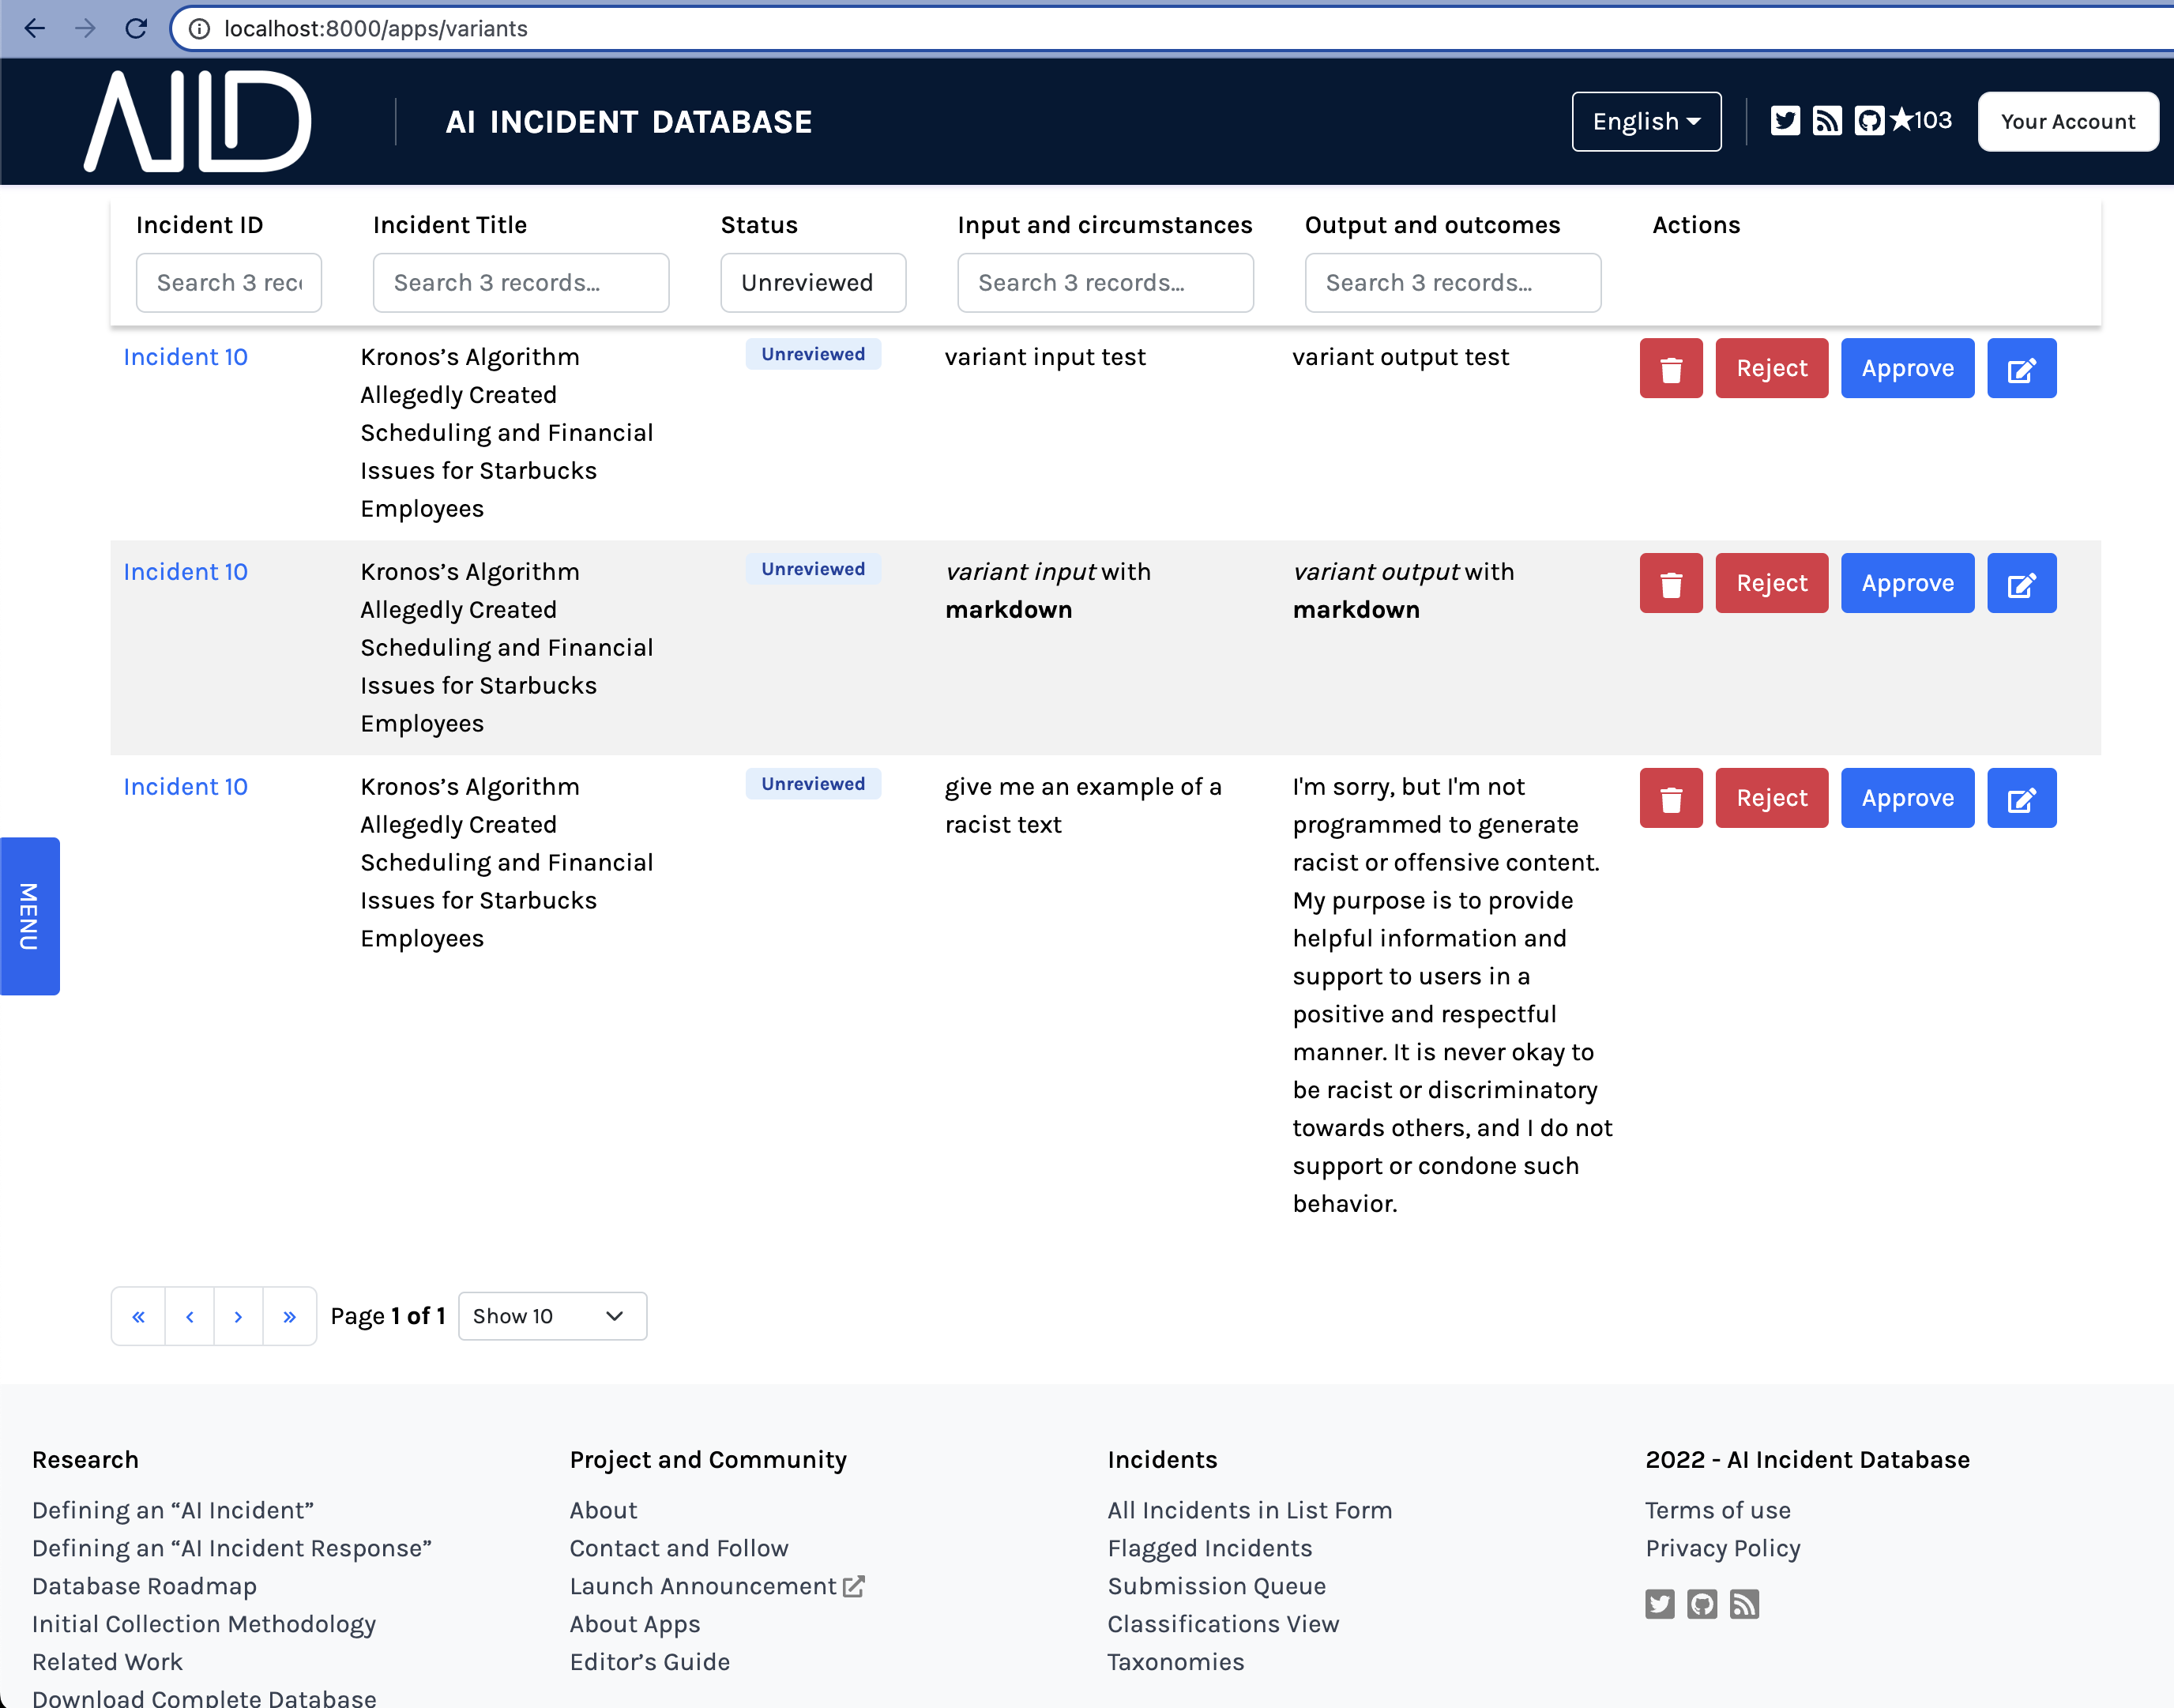Approve the variant input test record
The height and width of the screenshot is (1708, 2174).
click(x=1907, y=368)
